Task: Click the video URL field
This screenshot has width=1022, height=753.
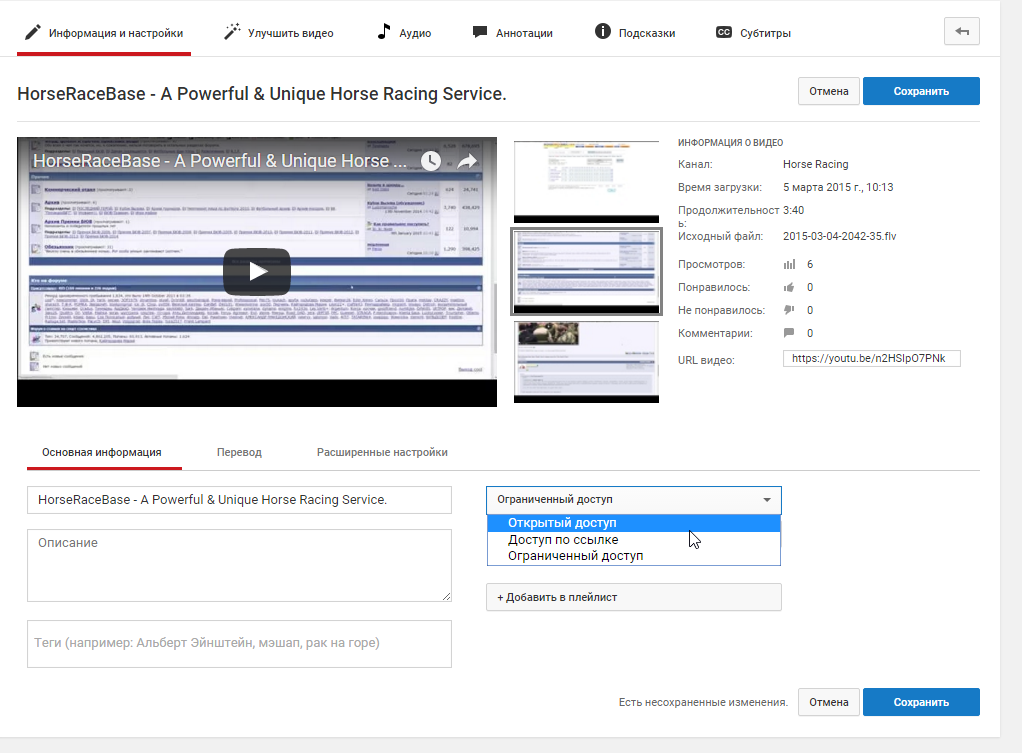Action: 871,359
